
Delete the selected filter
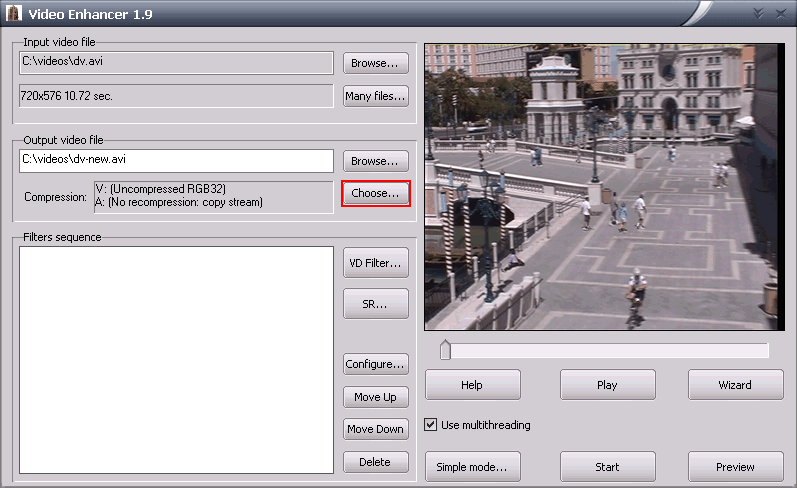pos(376,462)
